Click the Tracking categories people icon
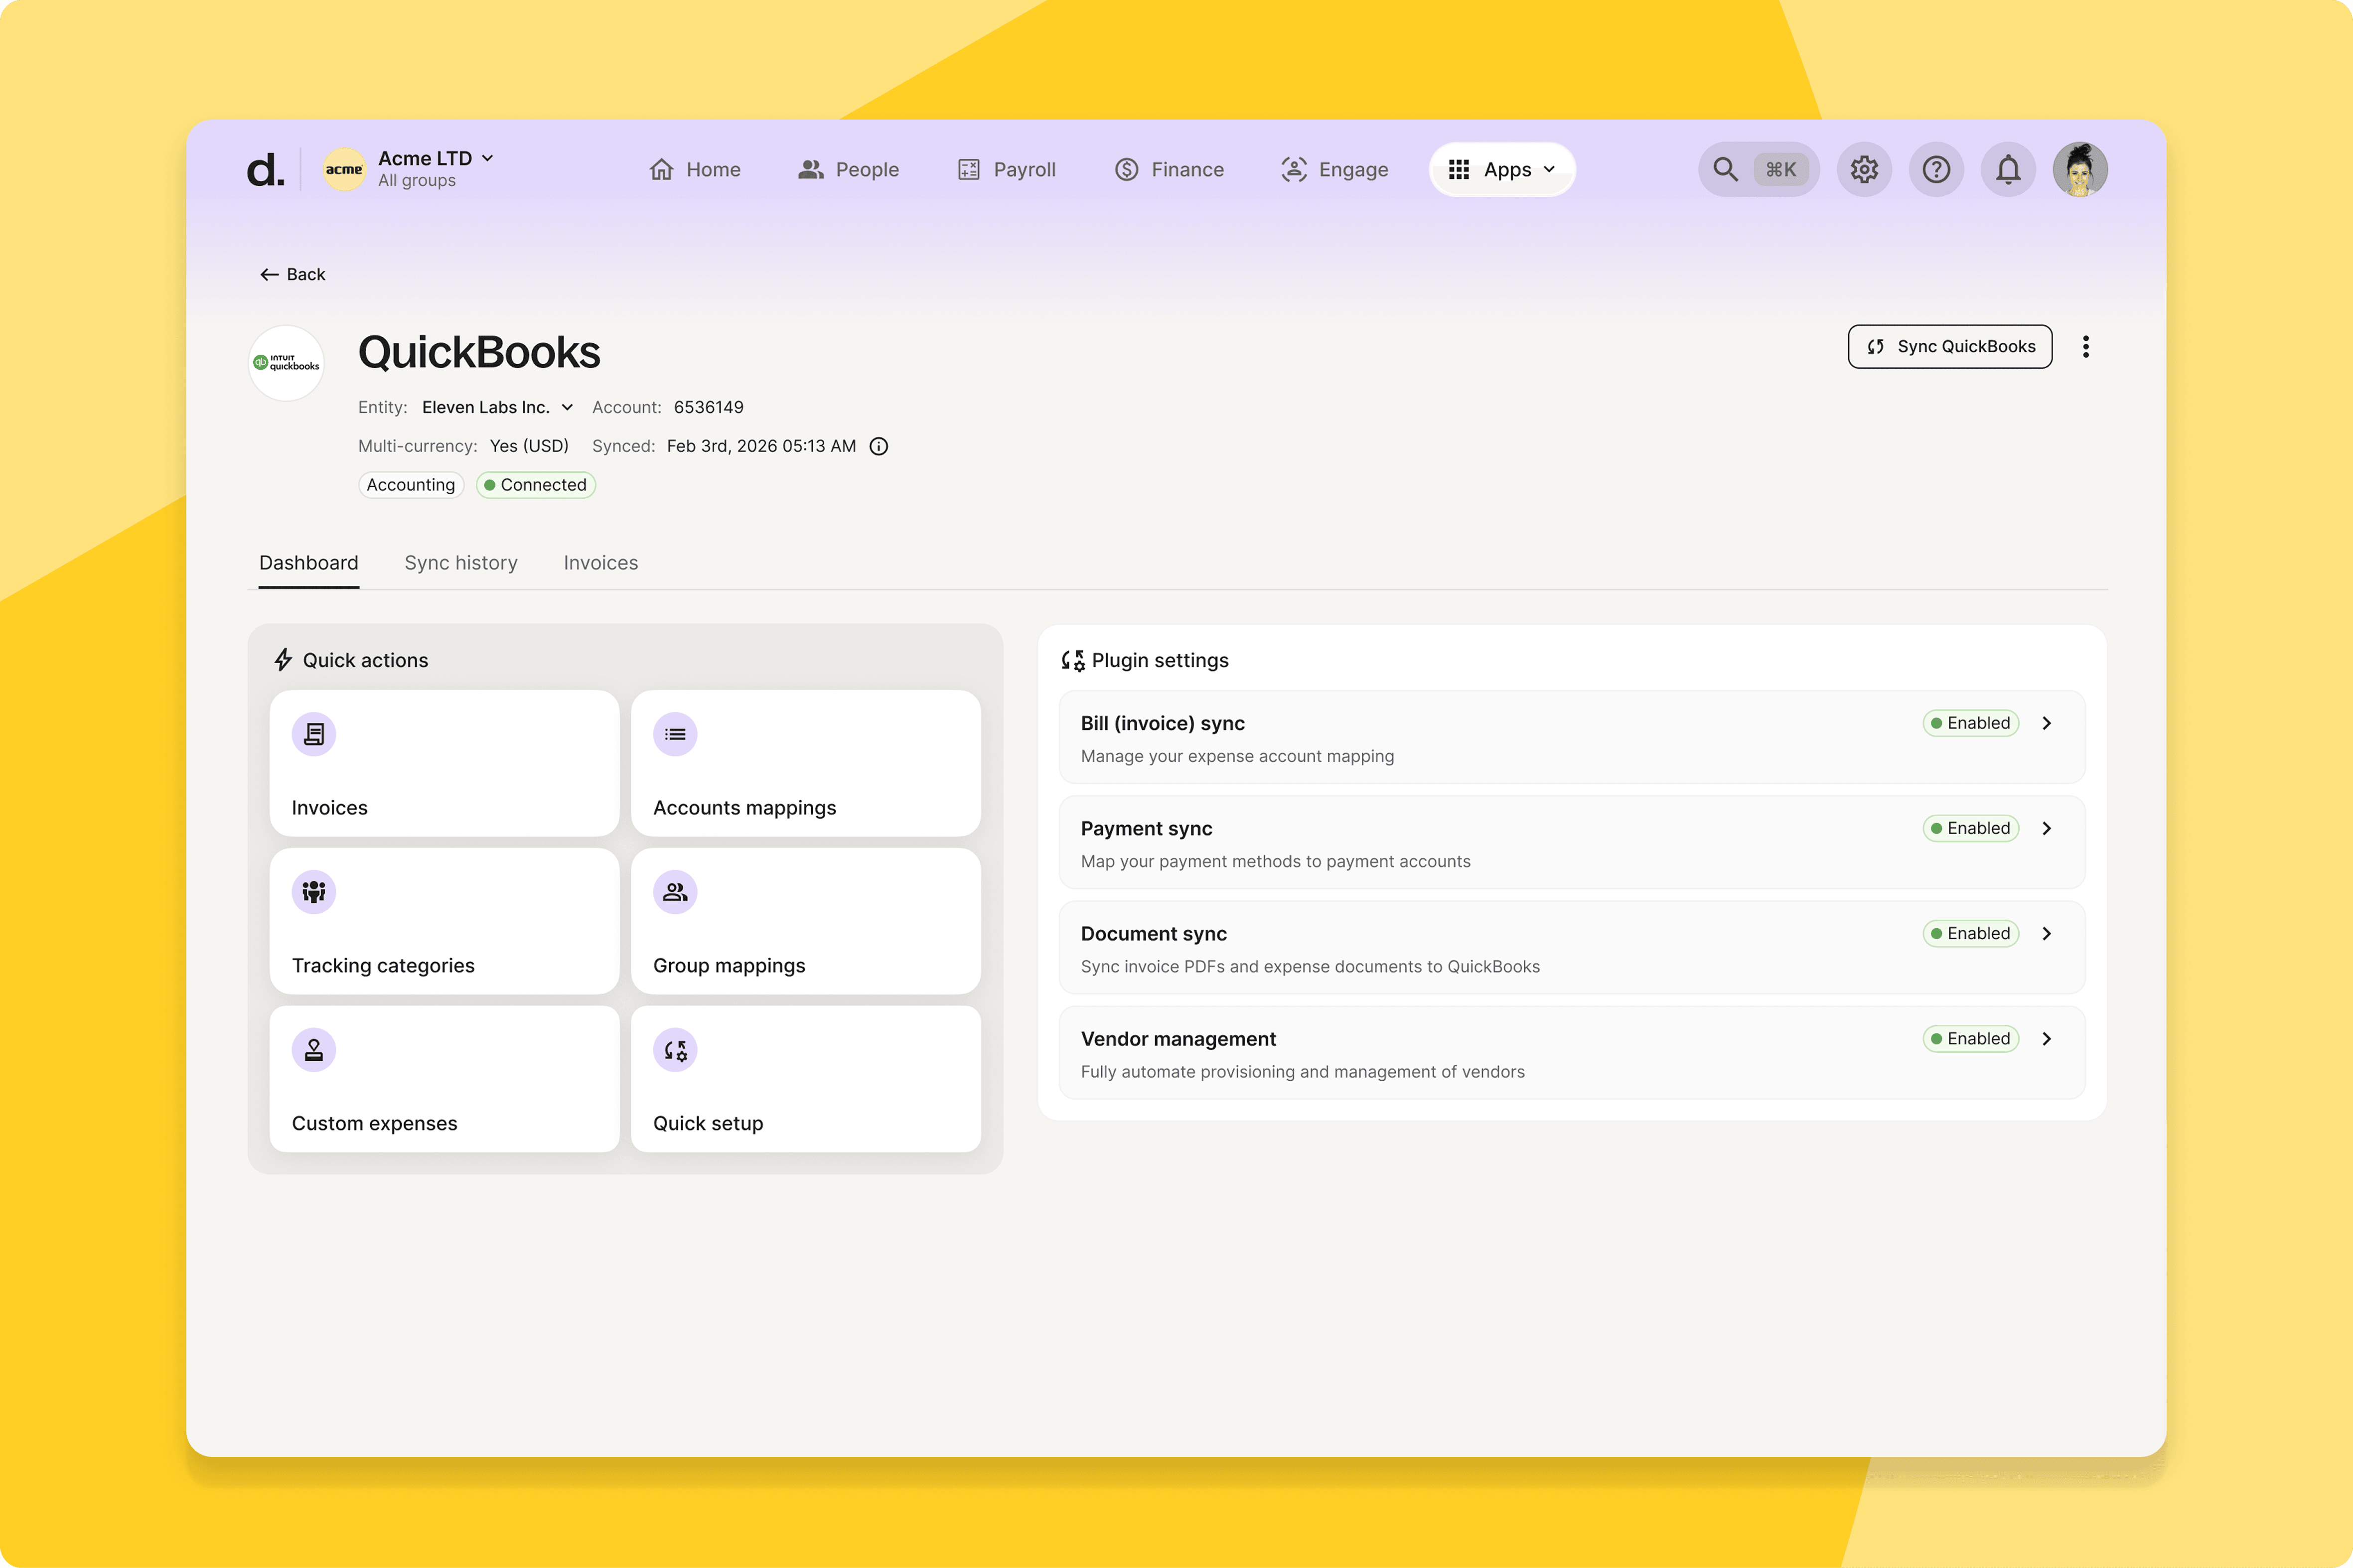2353x1568 pixels. click(x=314, y=892)
